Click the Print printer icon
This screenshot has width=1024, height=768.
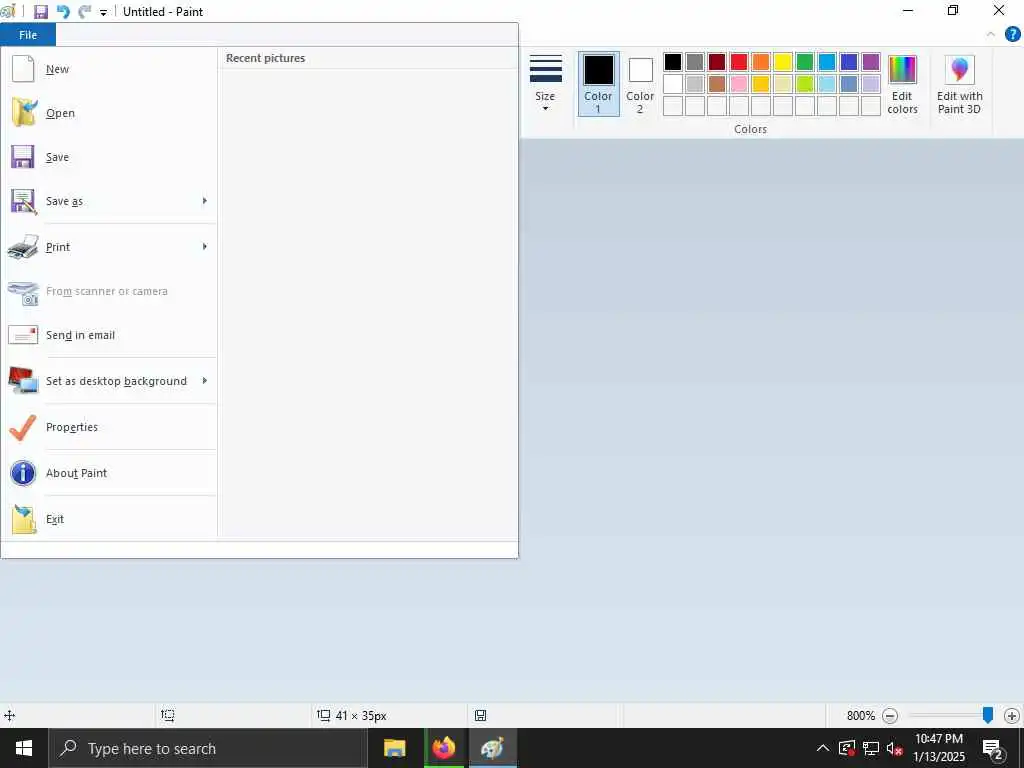pyautogui.click(x=23, y=247)
